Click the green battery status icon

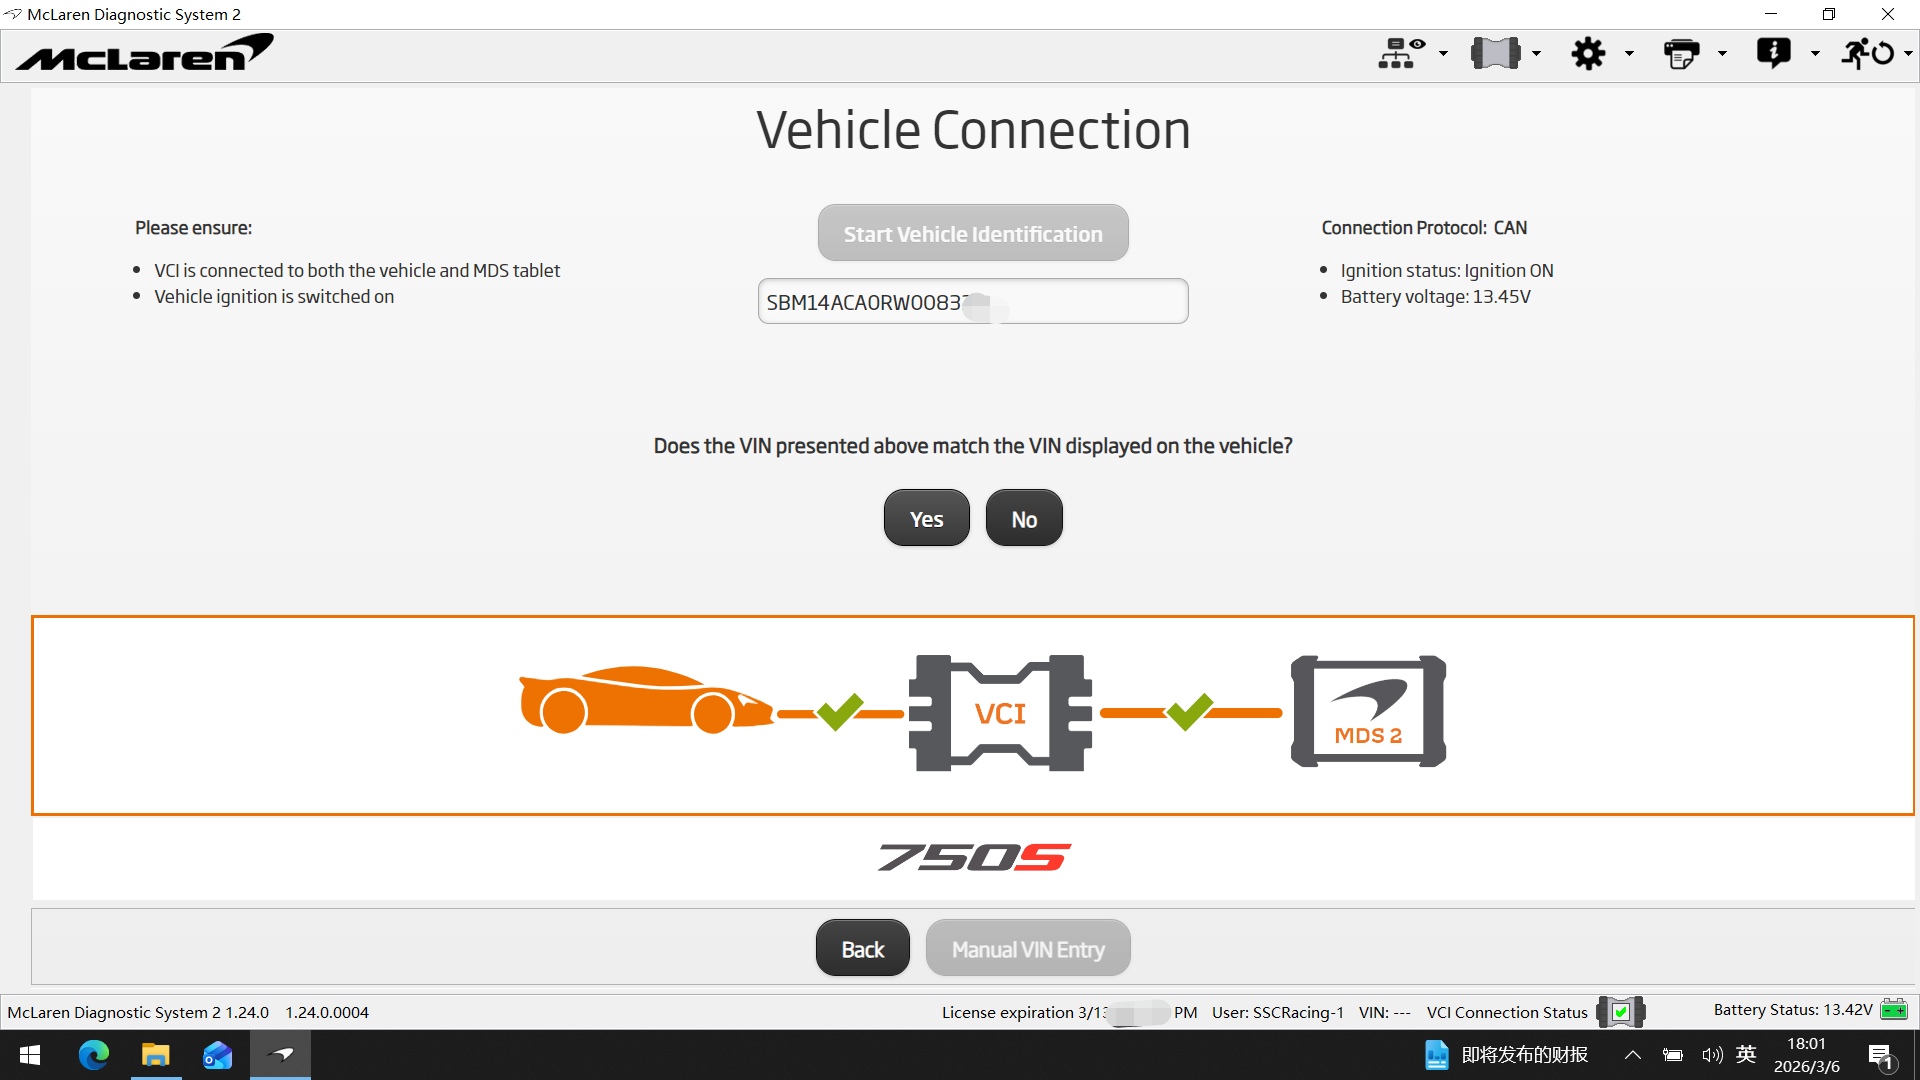(x=1894, y=1010)
